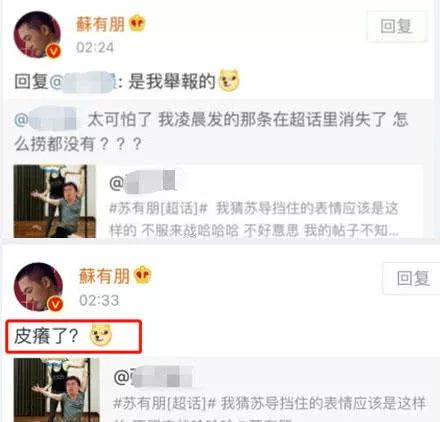Click the doge emoji after 皮癢了?
The width and height of the screenshot is (440, 422).
[101, 335]
